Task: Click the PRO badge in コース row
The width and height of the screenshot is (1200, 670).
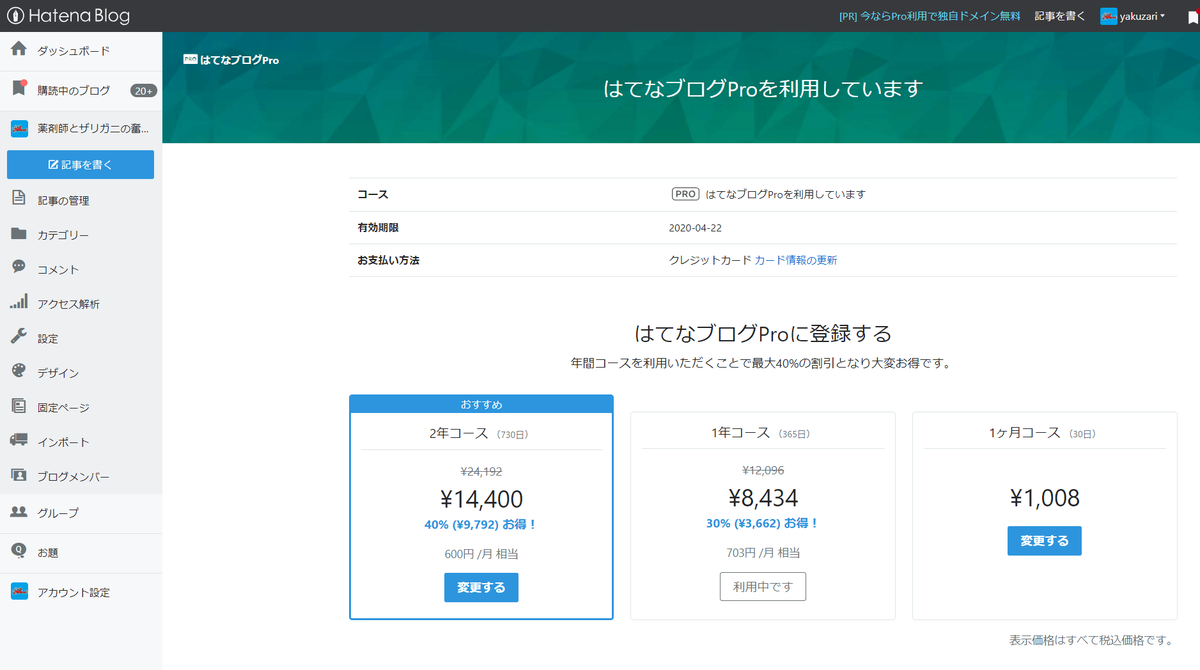Action: (x=685, y=194)
